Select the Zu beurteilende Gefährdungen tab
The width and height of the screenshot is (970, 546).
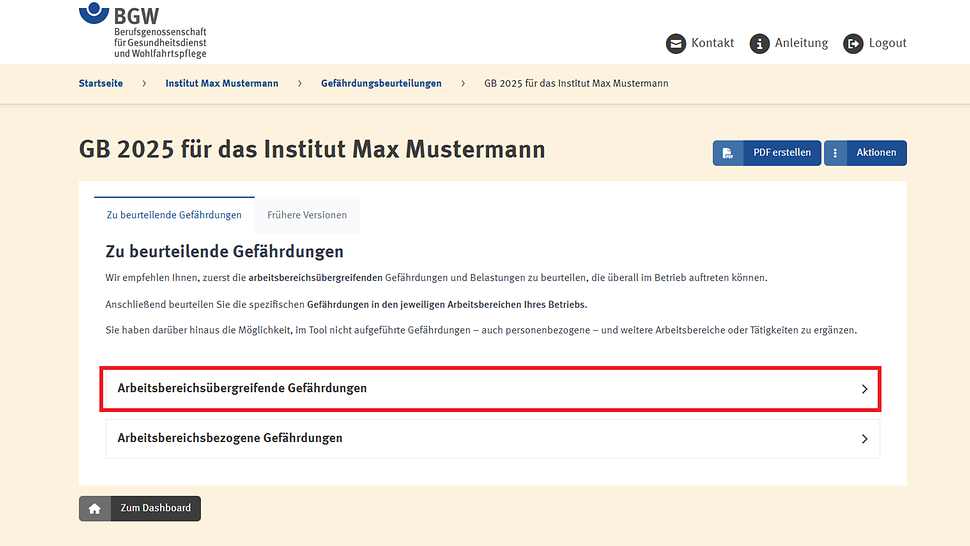(174, 215)
